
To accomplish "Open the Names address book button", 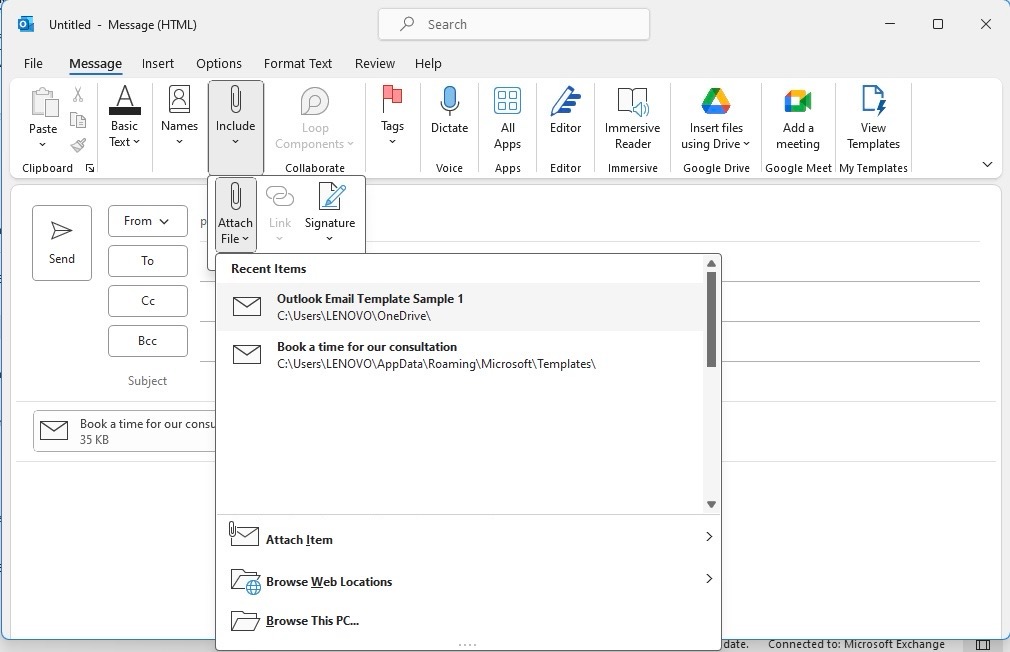I will click(179, 116).
